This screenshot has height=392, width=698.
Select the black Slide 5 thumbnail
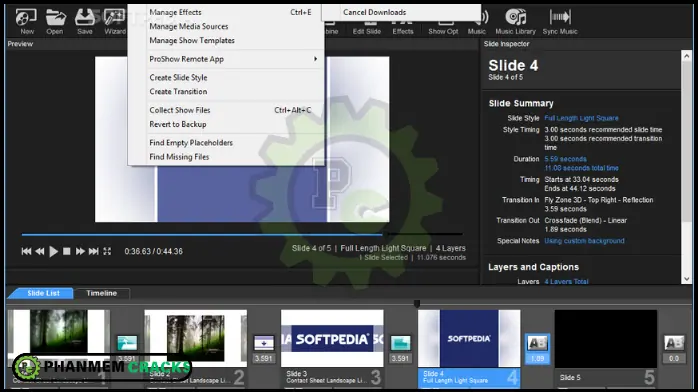pyautogui.click(x=606, y=338)
